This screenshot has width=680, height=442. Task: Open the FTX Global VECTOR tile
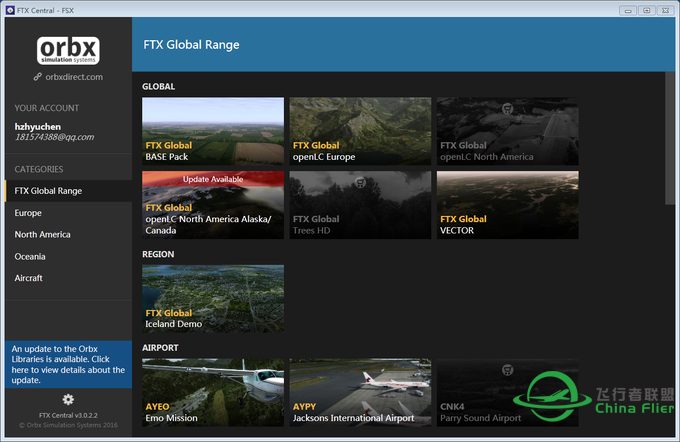[x=508, y=205]
